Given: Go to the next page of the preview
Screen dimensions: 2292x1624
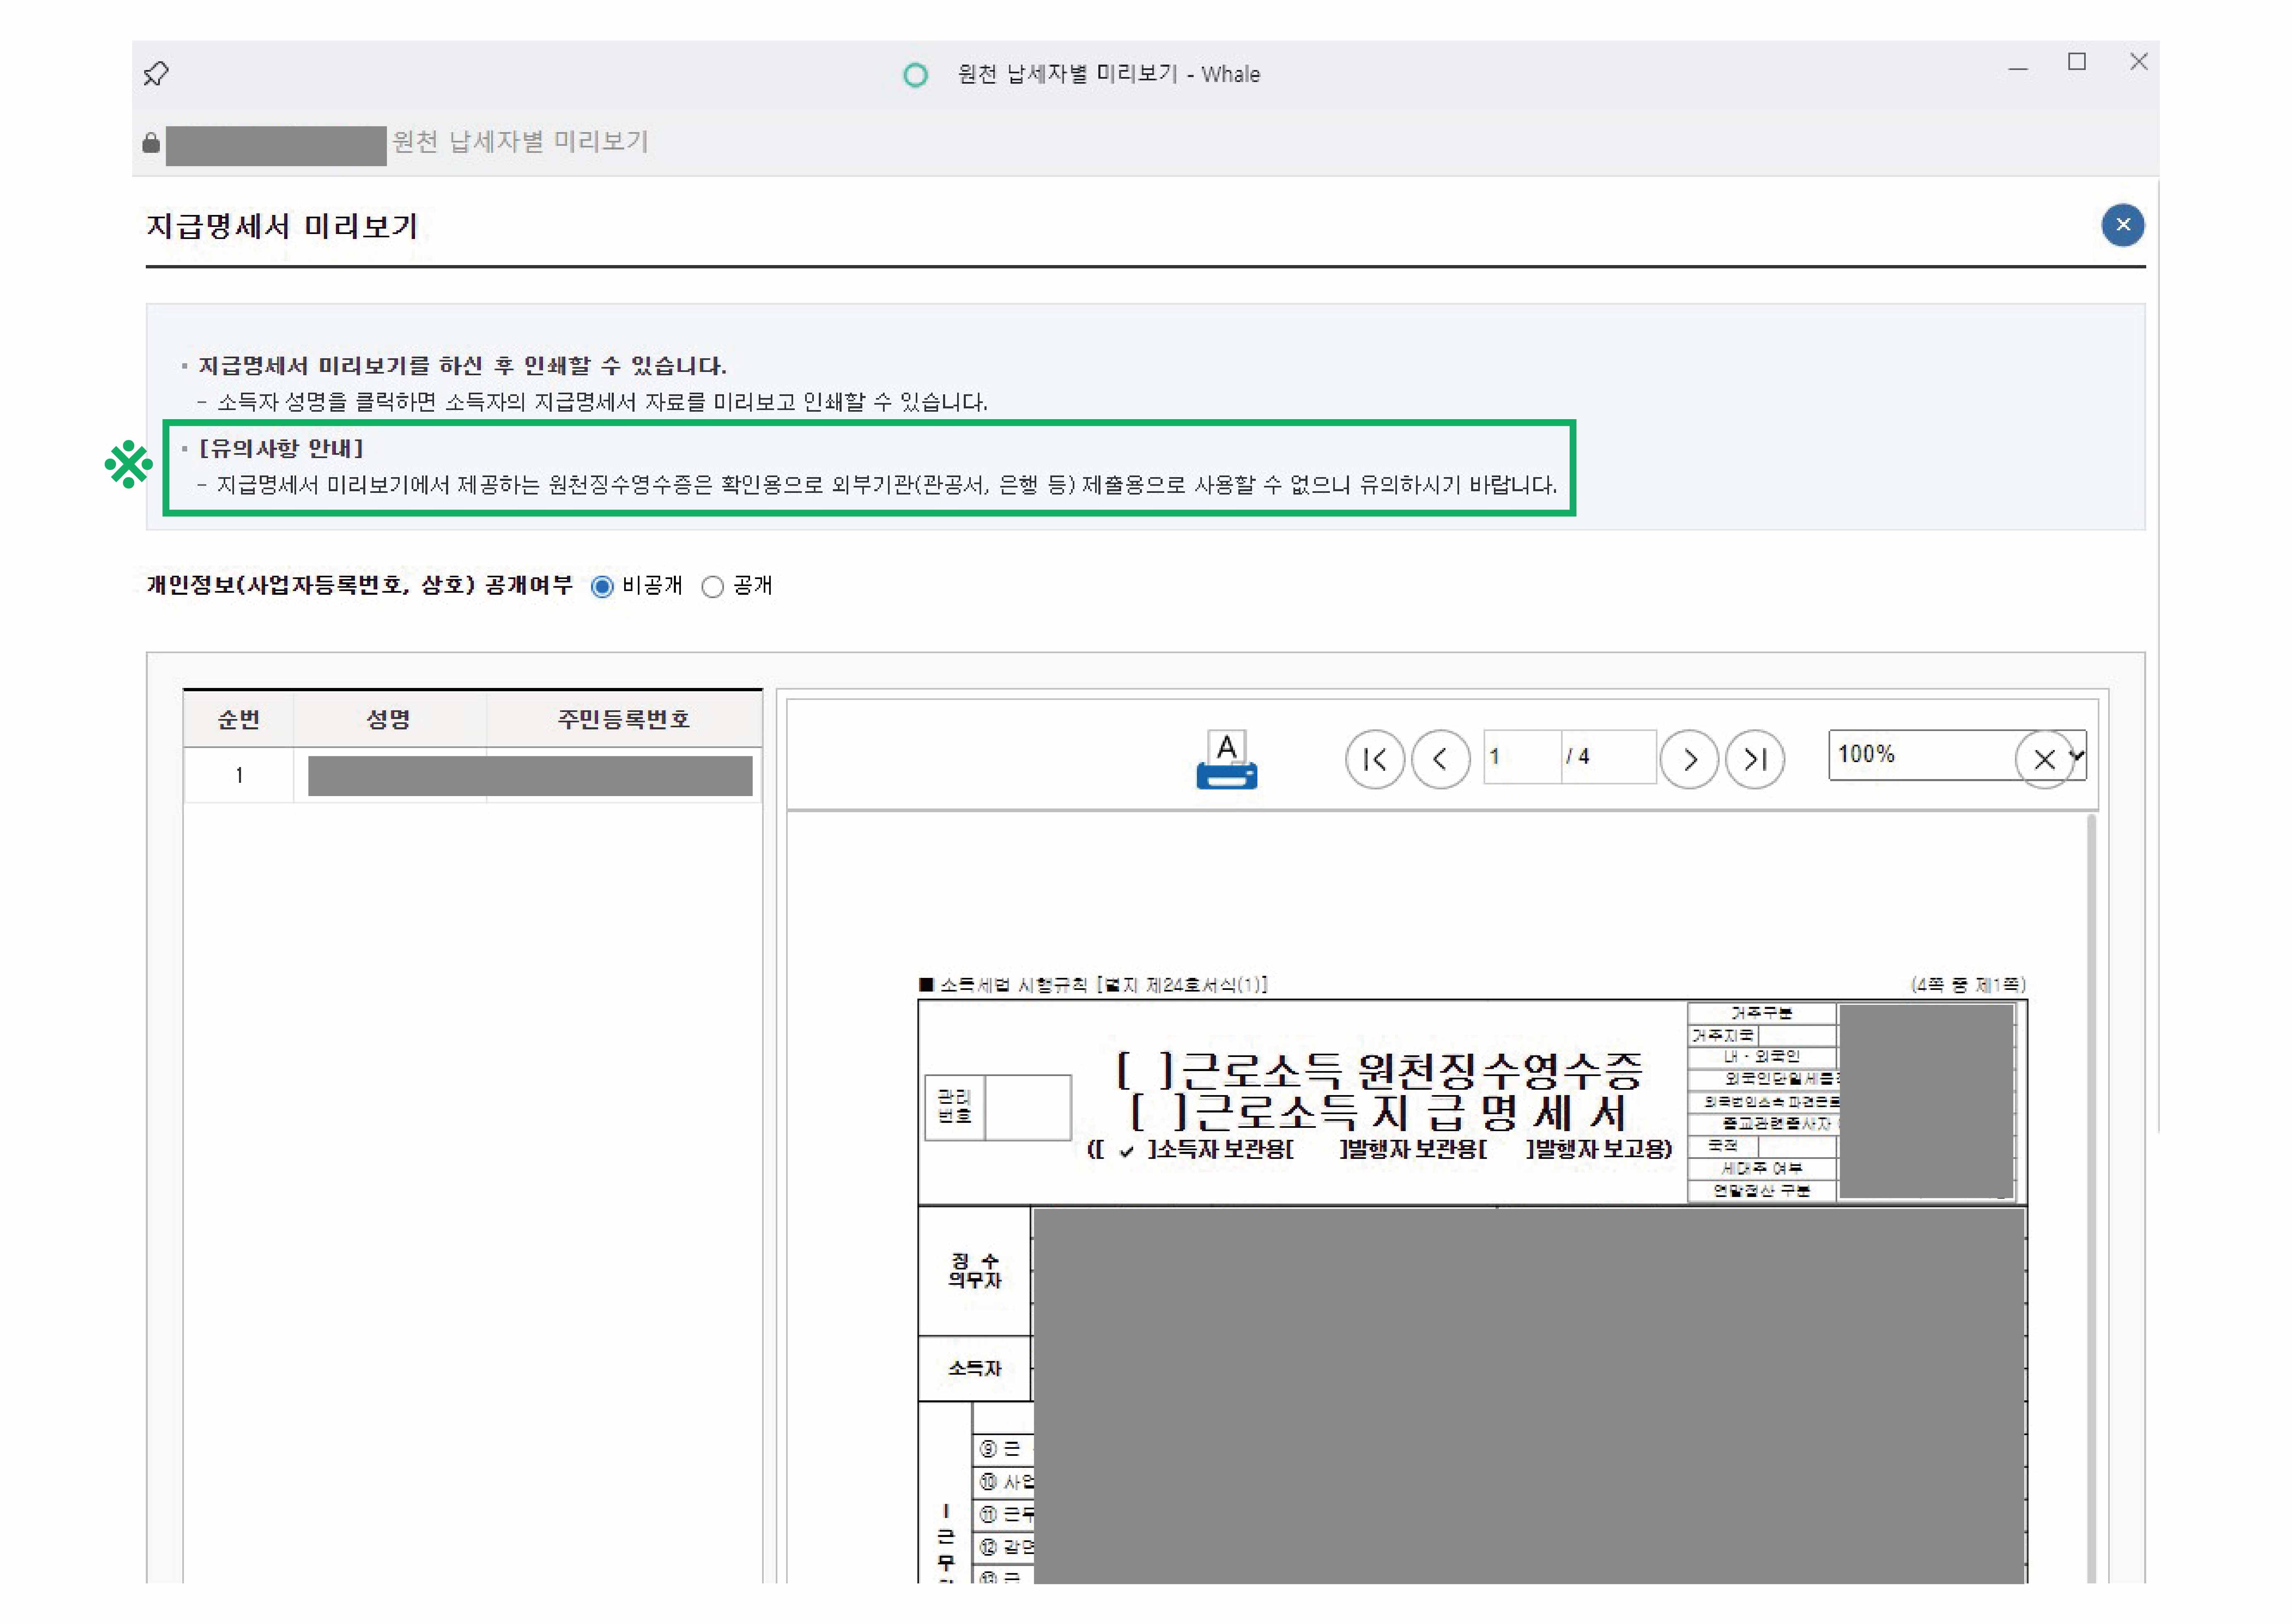Looking at the screenshot, I should [x=1689, y=760].
